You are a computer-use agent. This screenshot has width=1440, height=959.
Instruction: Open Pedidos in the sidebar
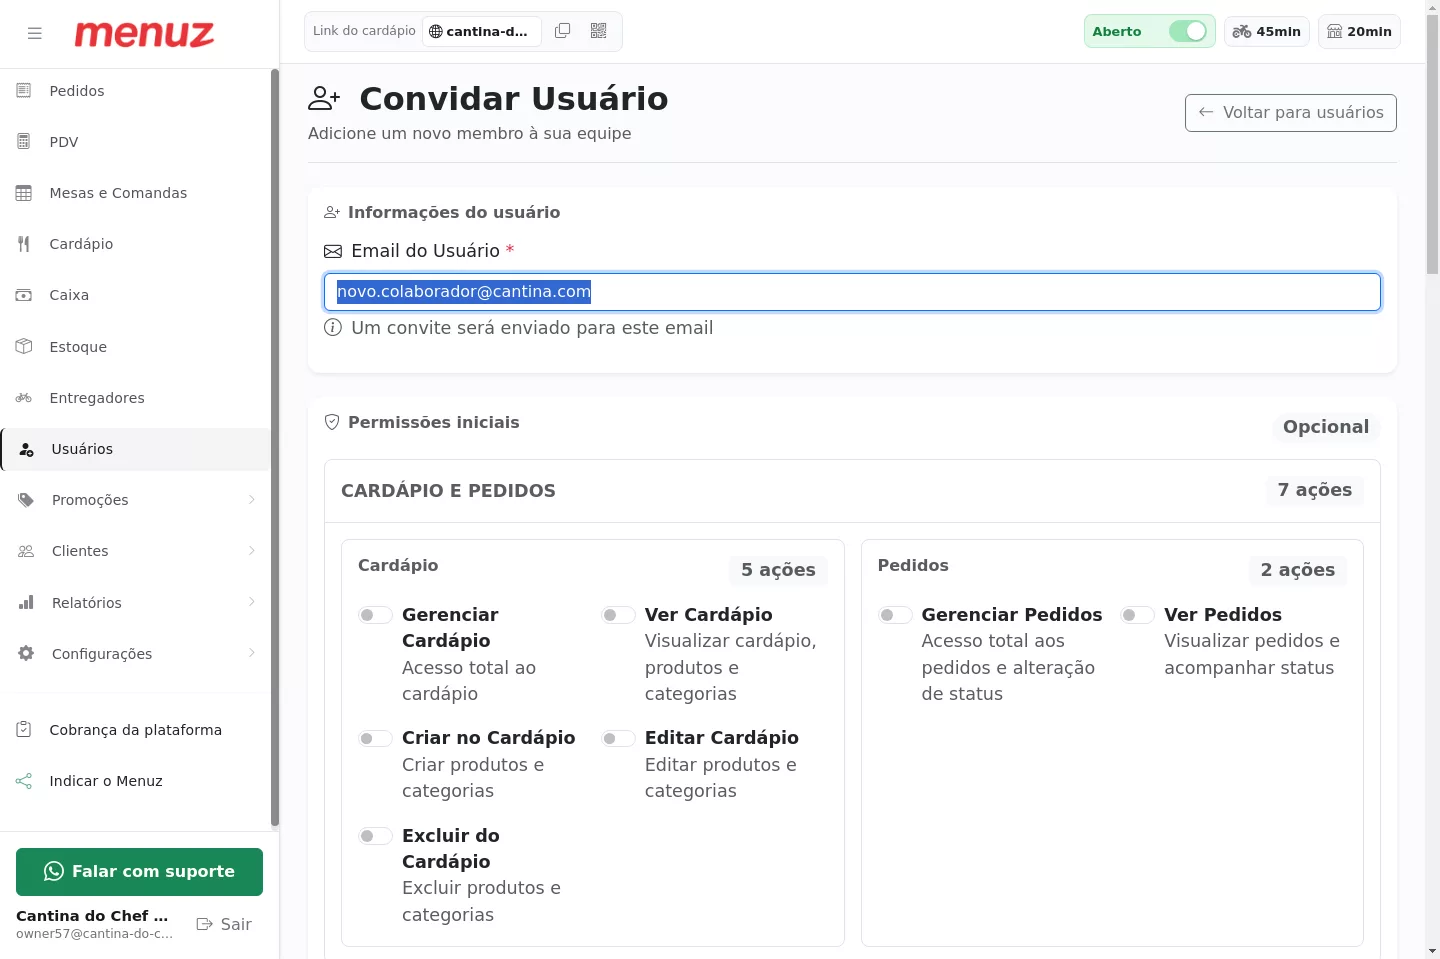[x=135, y=91]
